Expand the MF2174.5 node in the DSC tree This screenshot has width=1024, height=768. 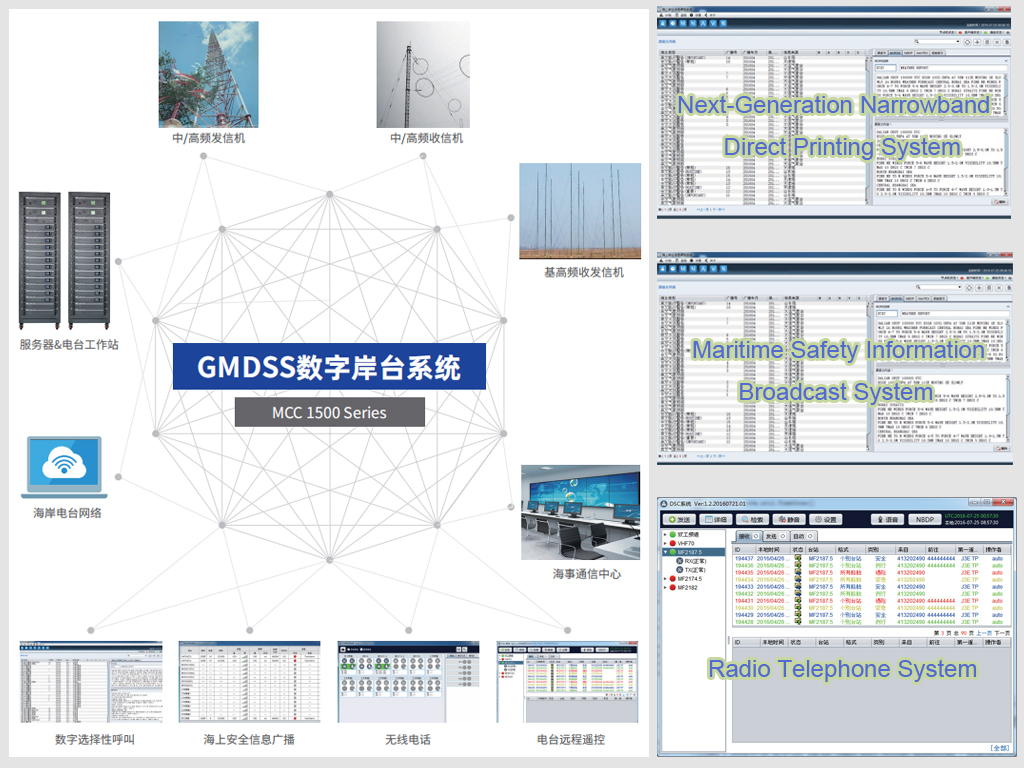[665, 579]
